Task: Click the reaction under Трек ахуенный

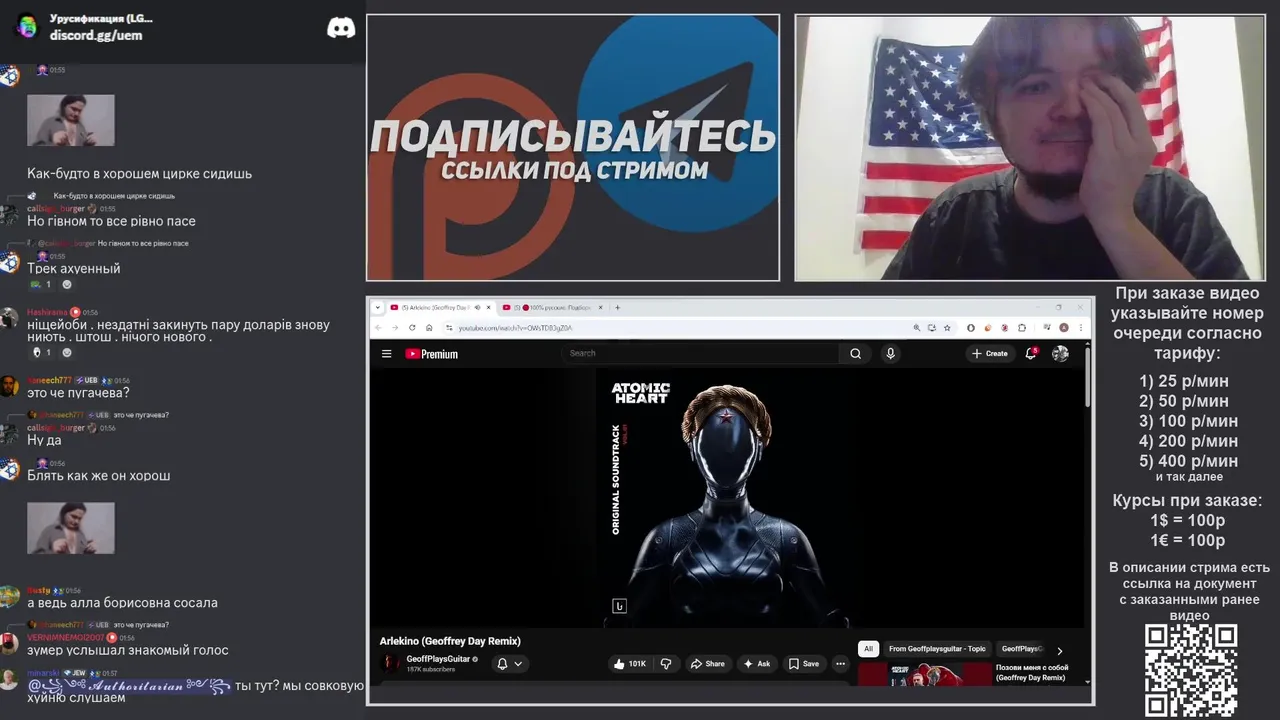Action: [41, 284]
